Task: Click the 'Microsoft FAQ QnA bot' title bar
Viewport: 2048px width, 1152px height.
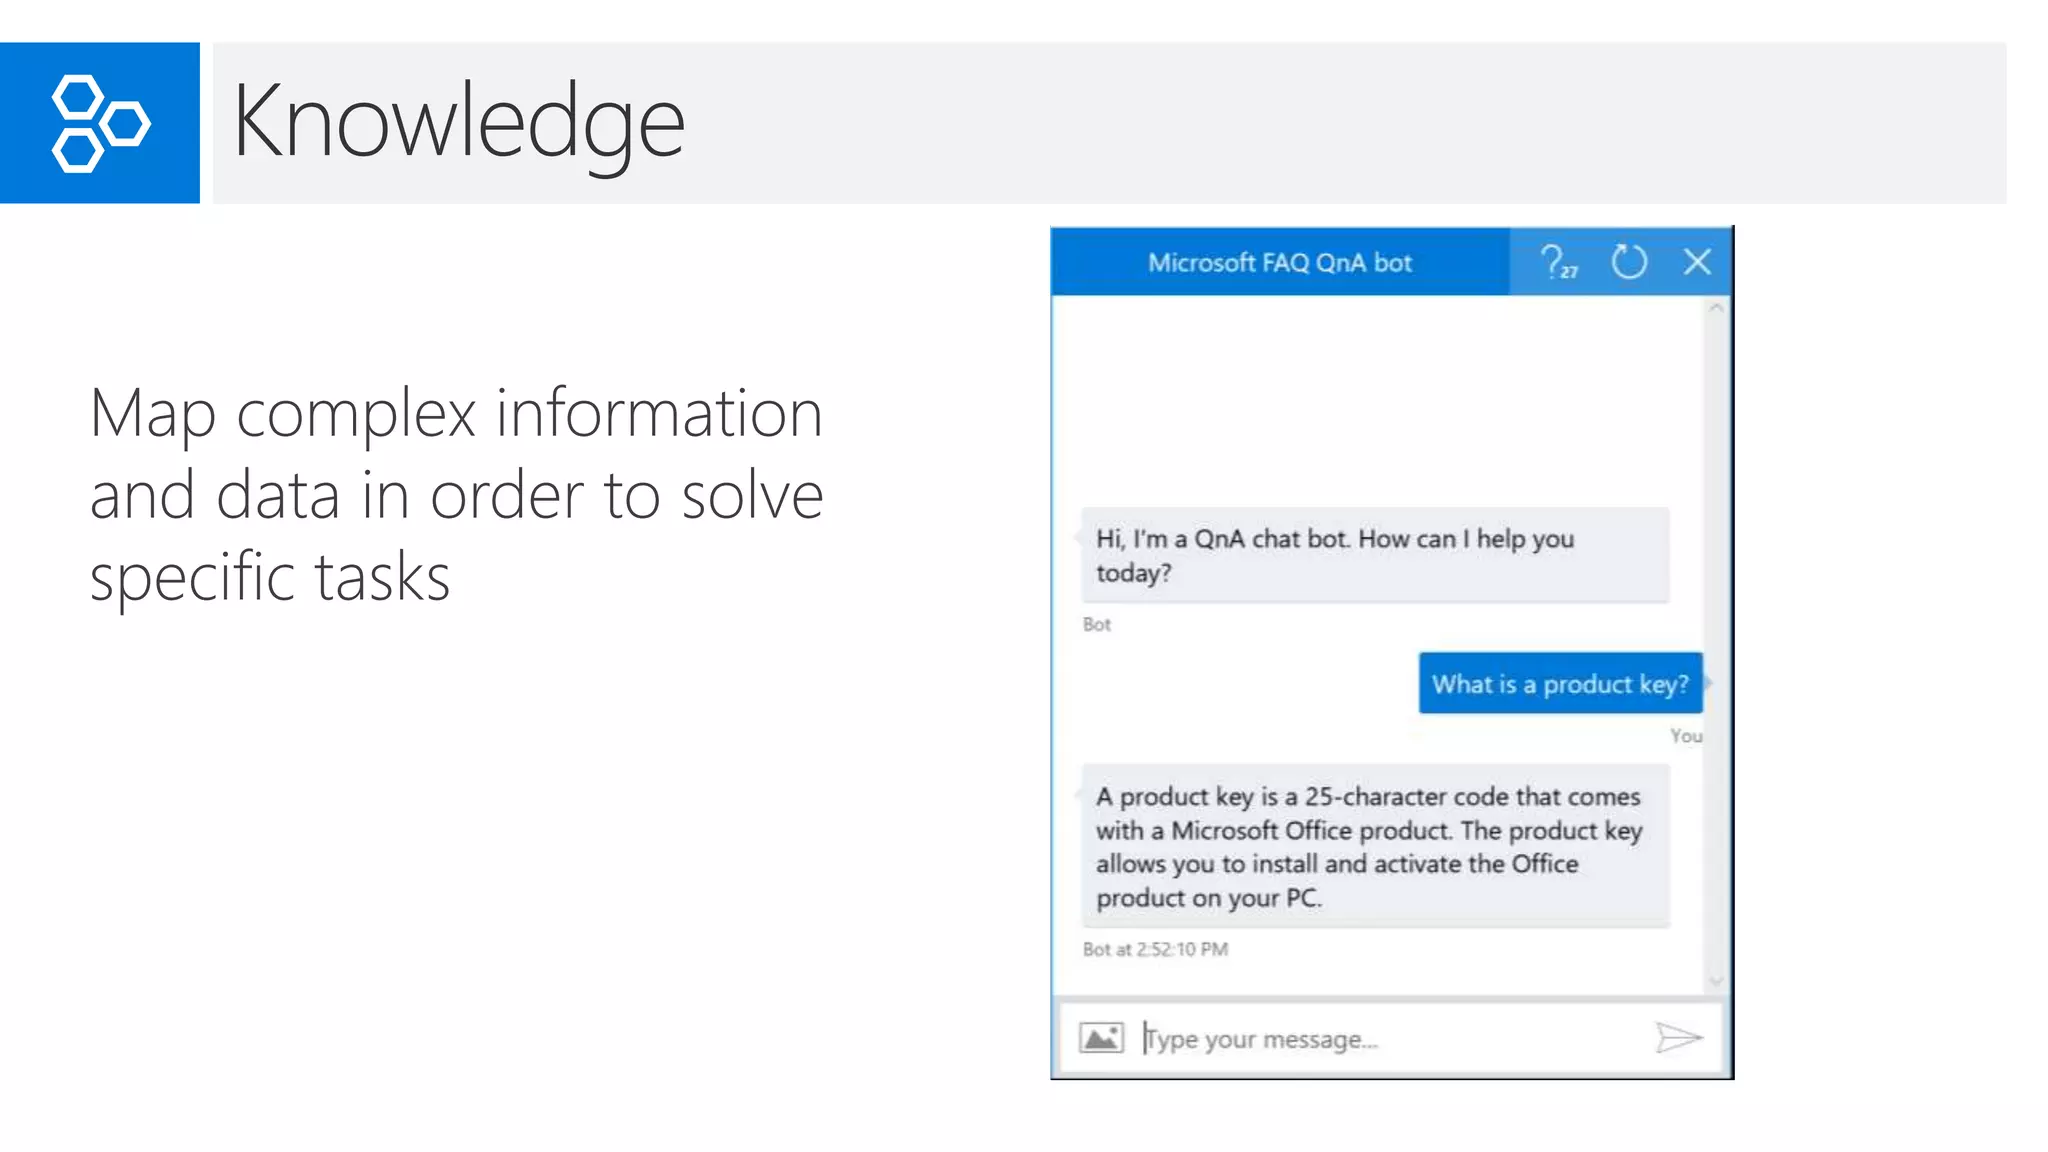Action: tap(1279, 263)
